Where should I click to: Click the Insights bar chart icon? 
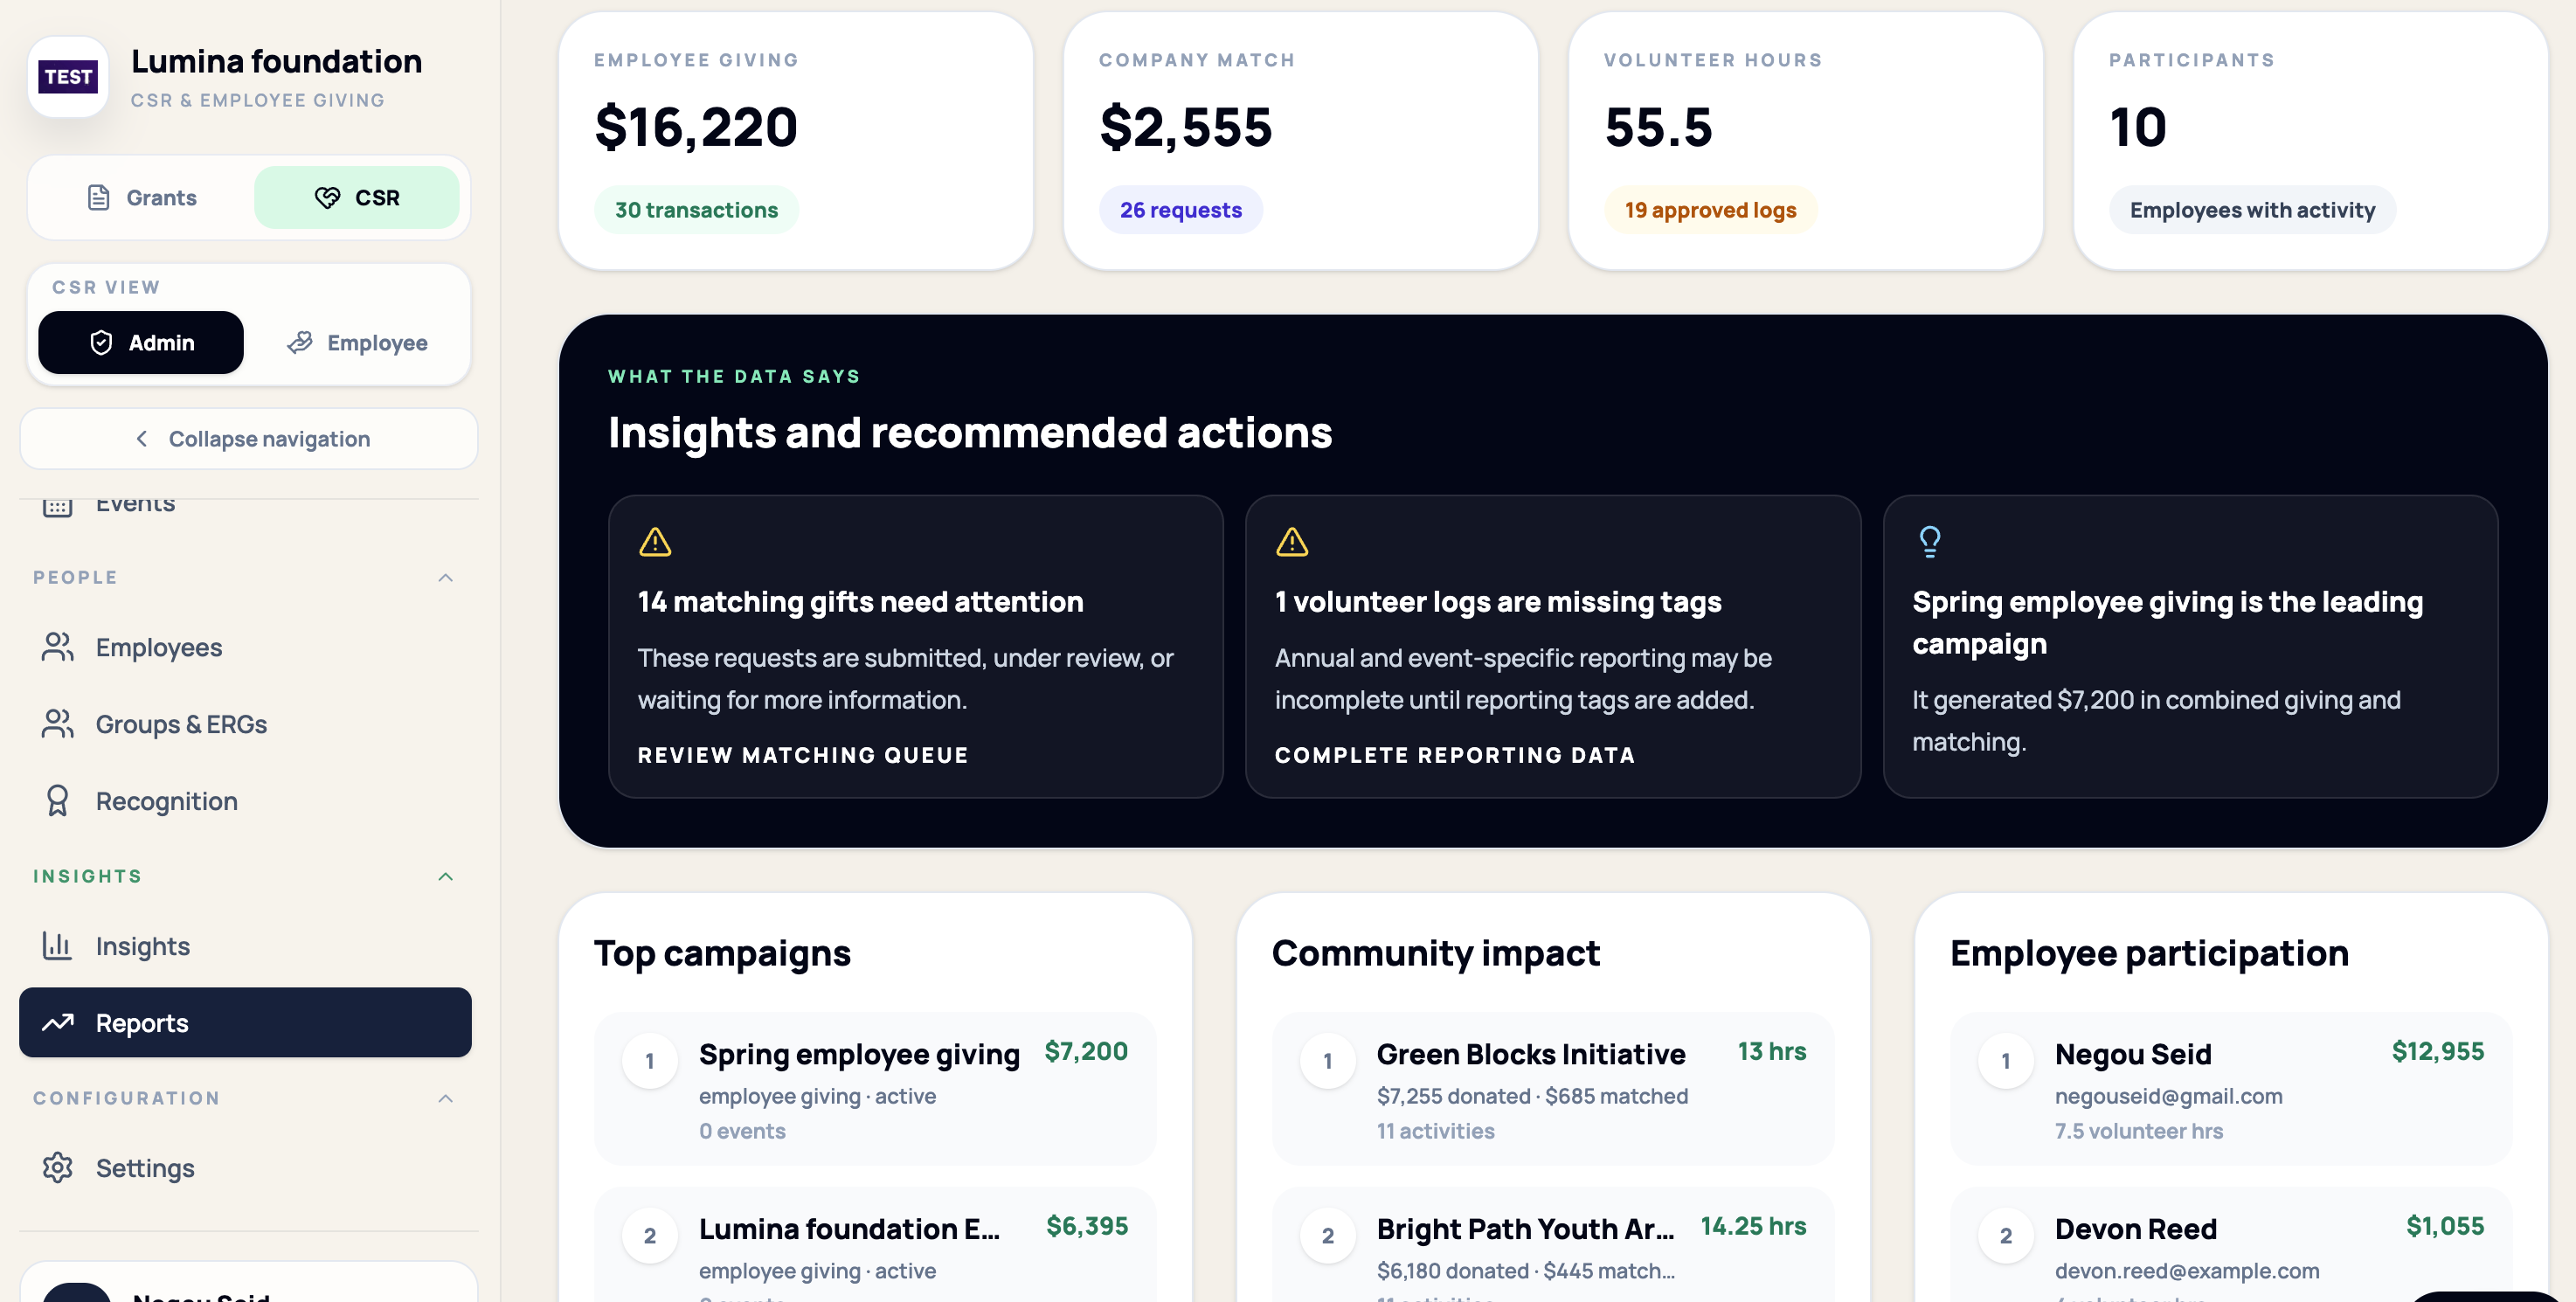click(57, 946)
